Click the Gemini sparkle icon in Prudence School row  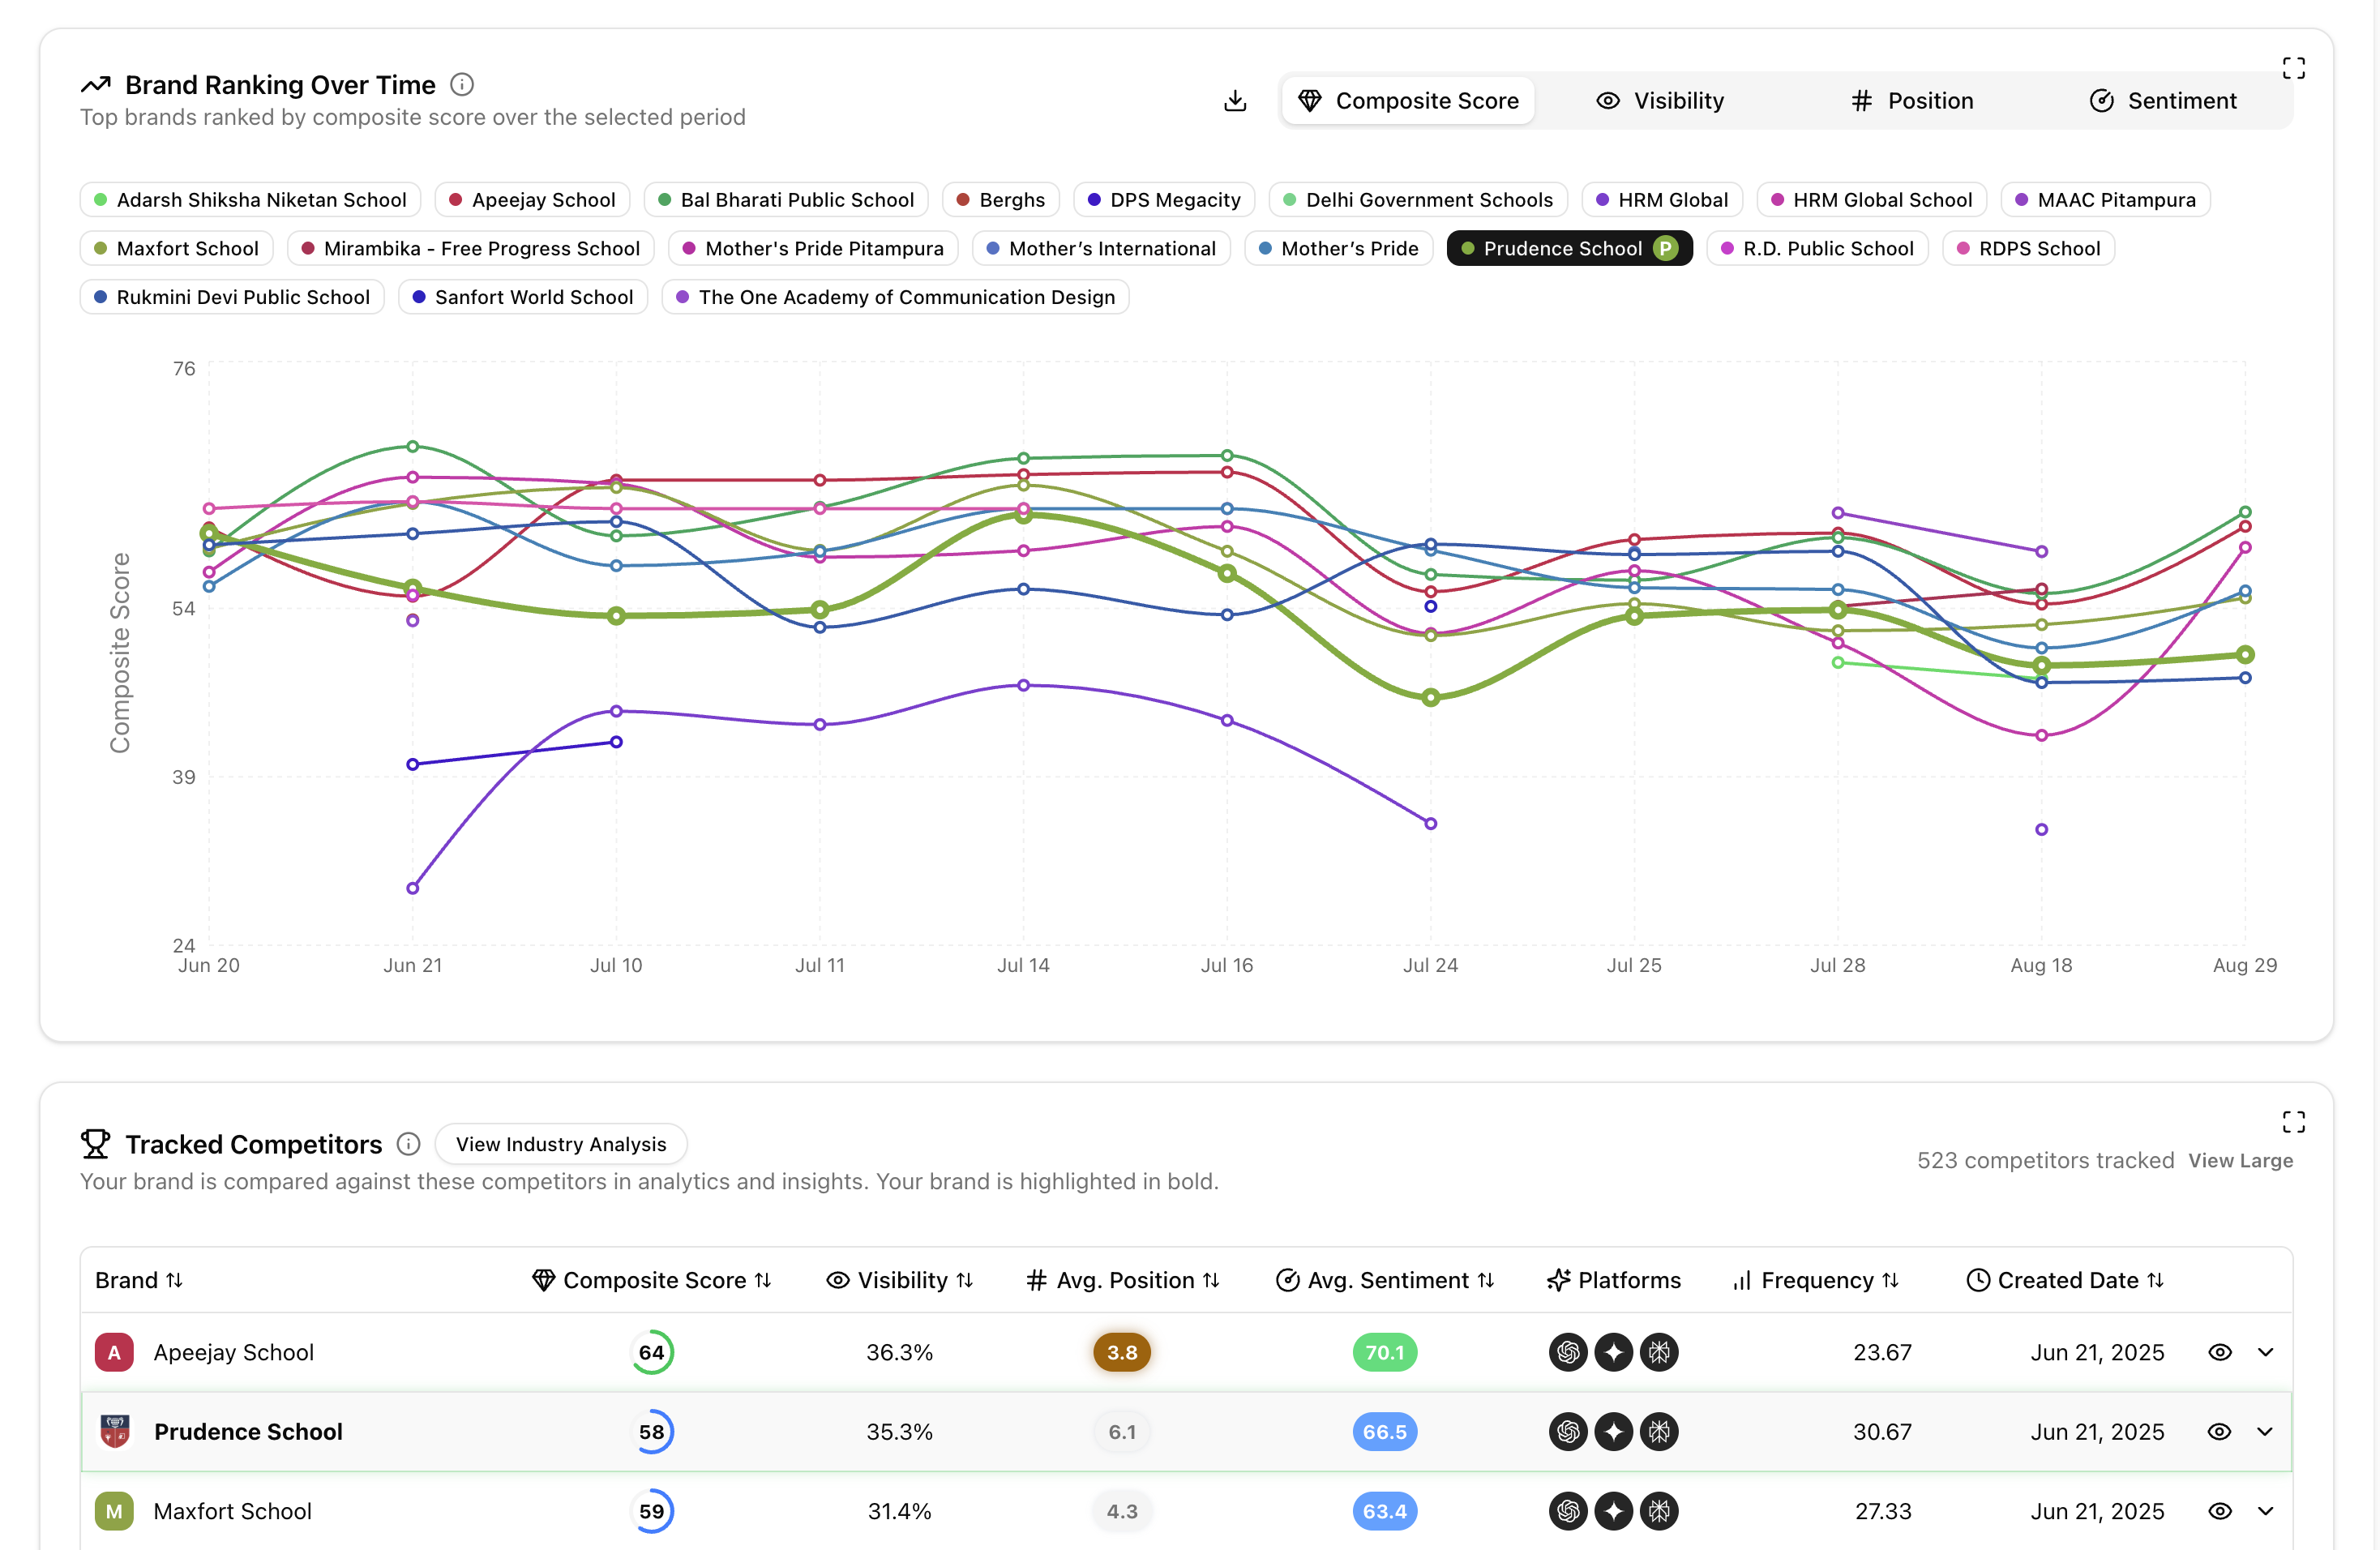pyautogui.click(x=1613, y=1432)
